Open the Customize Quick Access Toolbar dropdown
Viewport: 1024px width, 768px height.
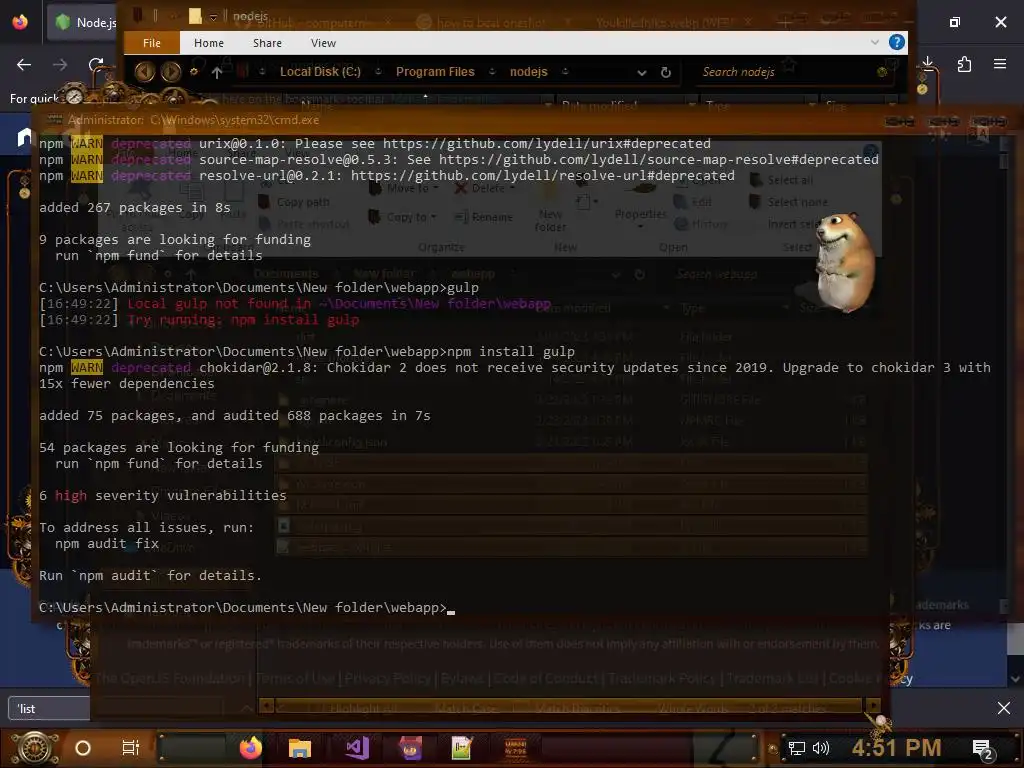click(213, 16)
